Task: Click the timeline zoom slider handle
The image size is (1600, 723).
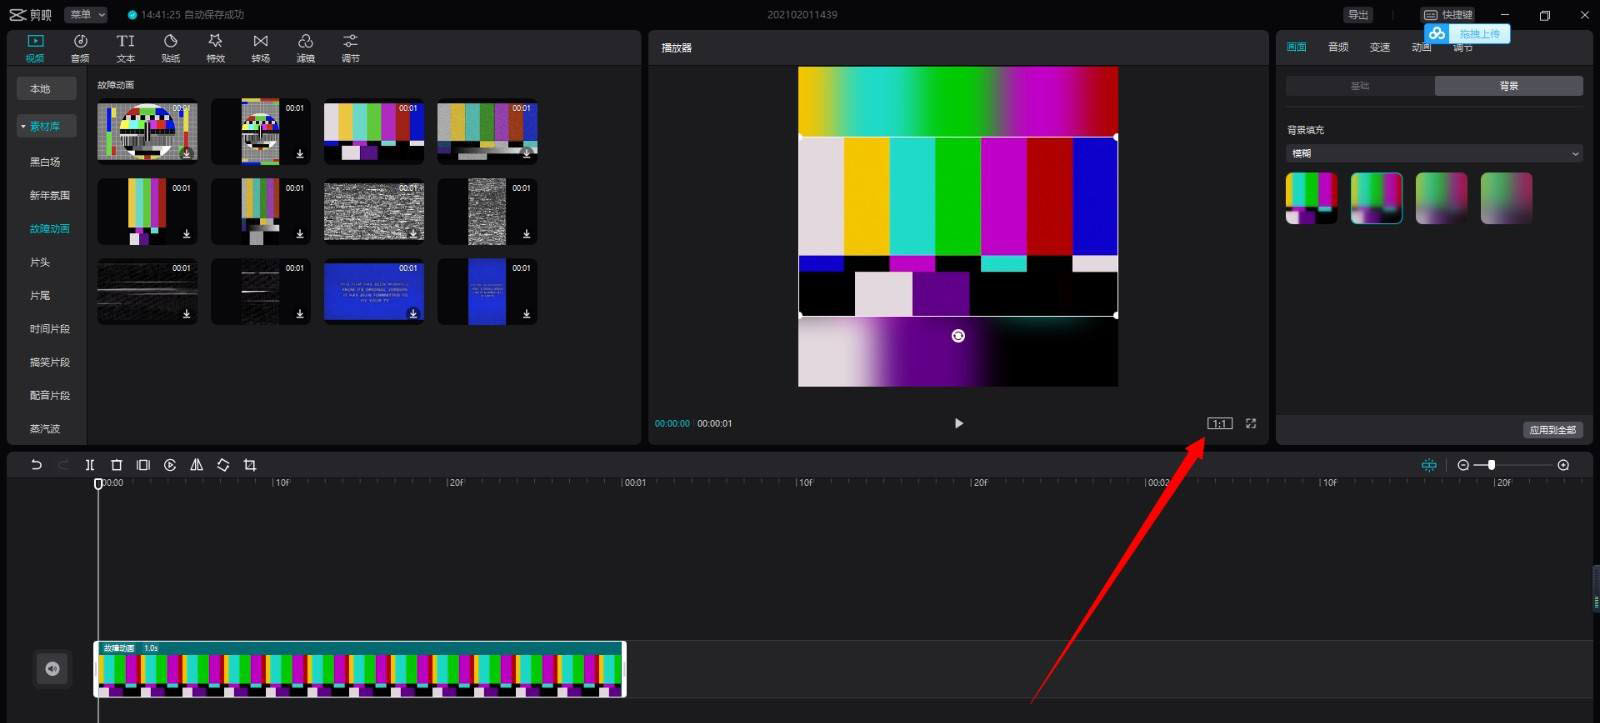Action: 1491,465
